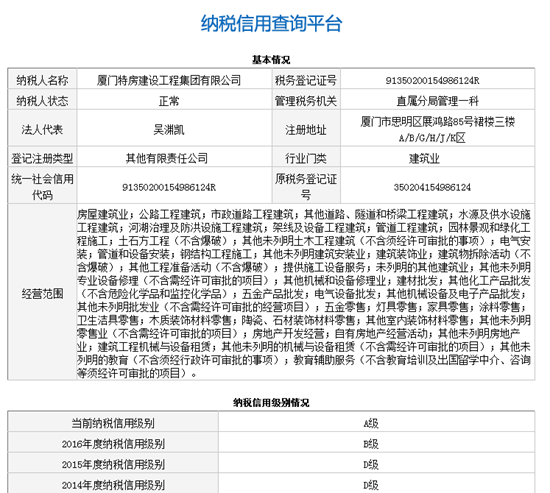Click the 基本情况 section heading

click(271, 60)
